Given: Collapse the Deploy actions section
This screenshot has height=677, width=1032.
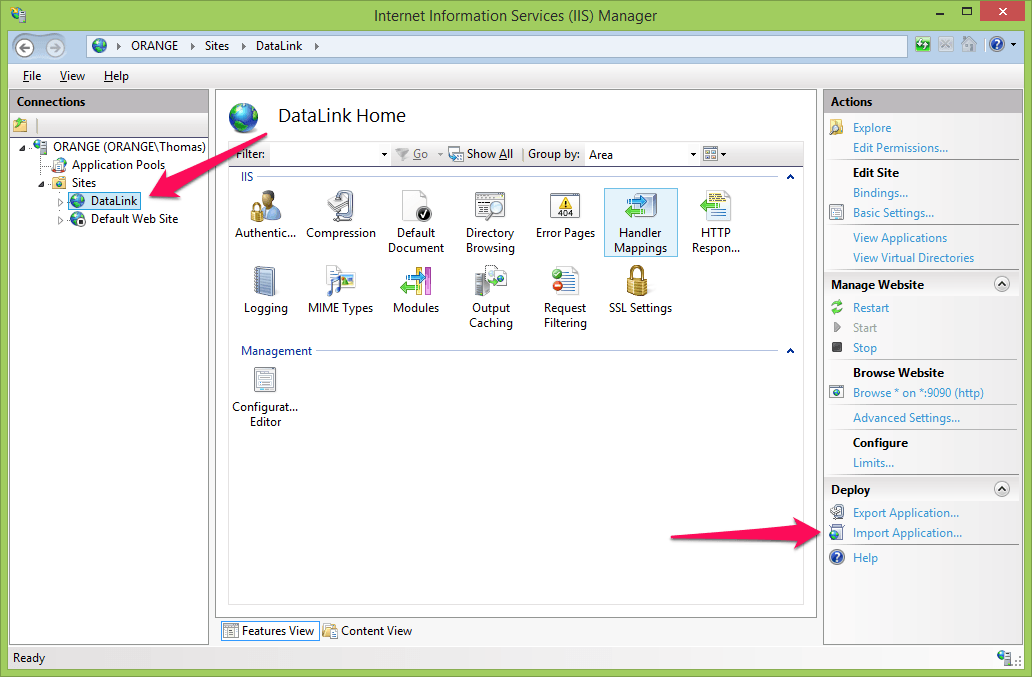Looking at the screenshot, I should click(x=1001, y=490).
